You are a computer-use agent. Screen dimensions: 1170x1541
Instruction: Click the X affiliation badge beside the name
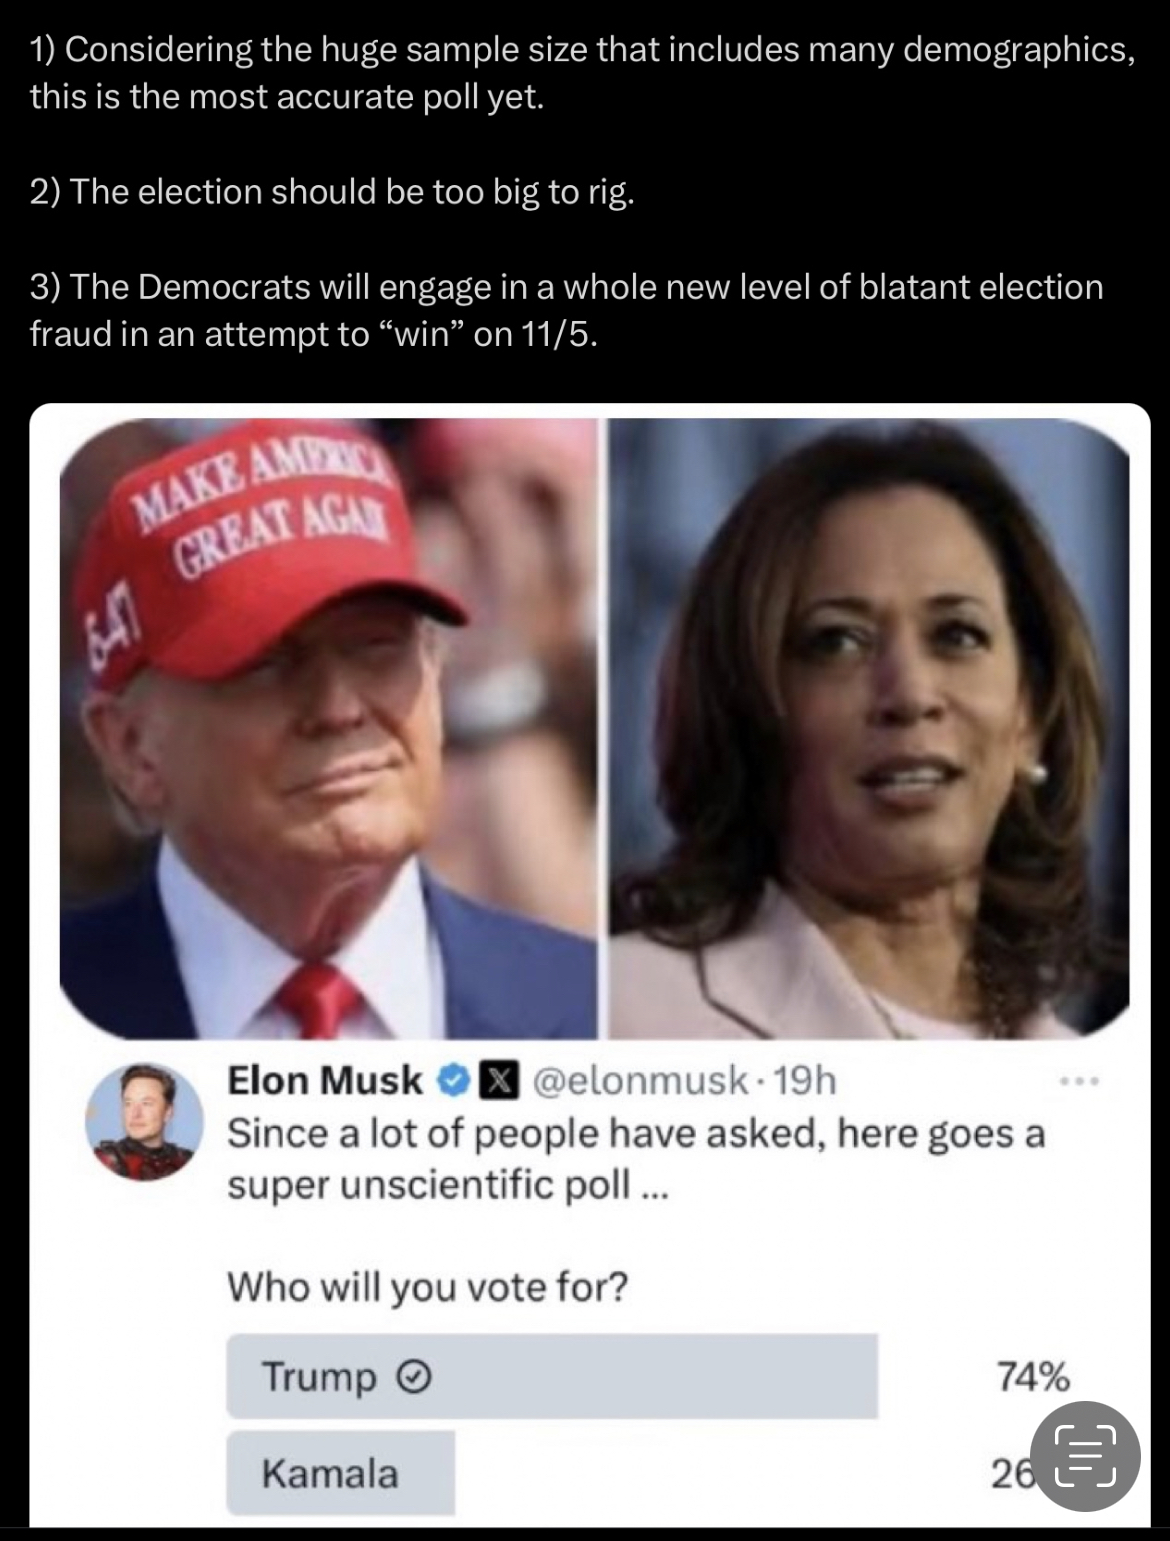pyautogui.click(x=494, y=1081)
